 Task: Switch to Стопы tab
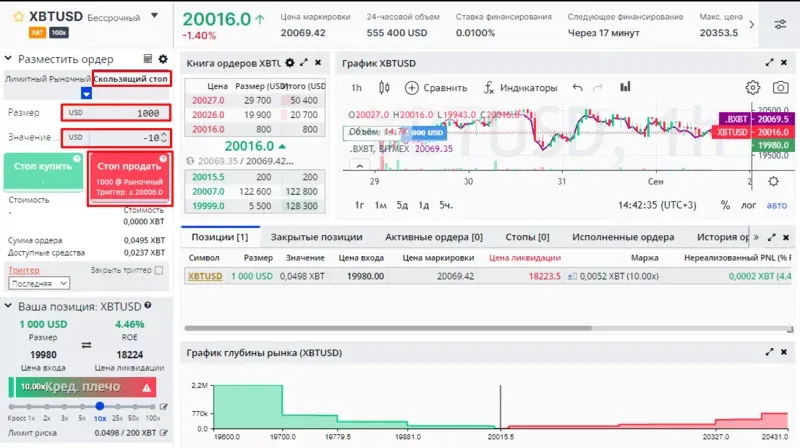click(x=527, y=237)
